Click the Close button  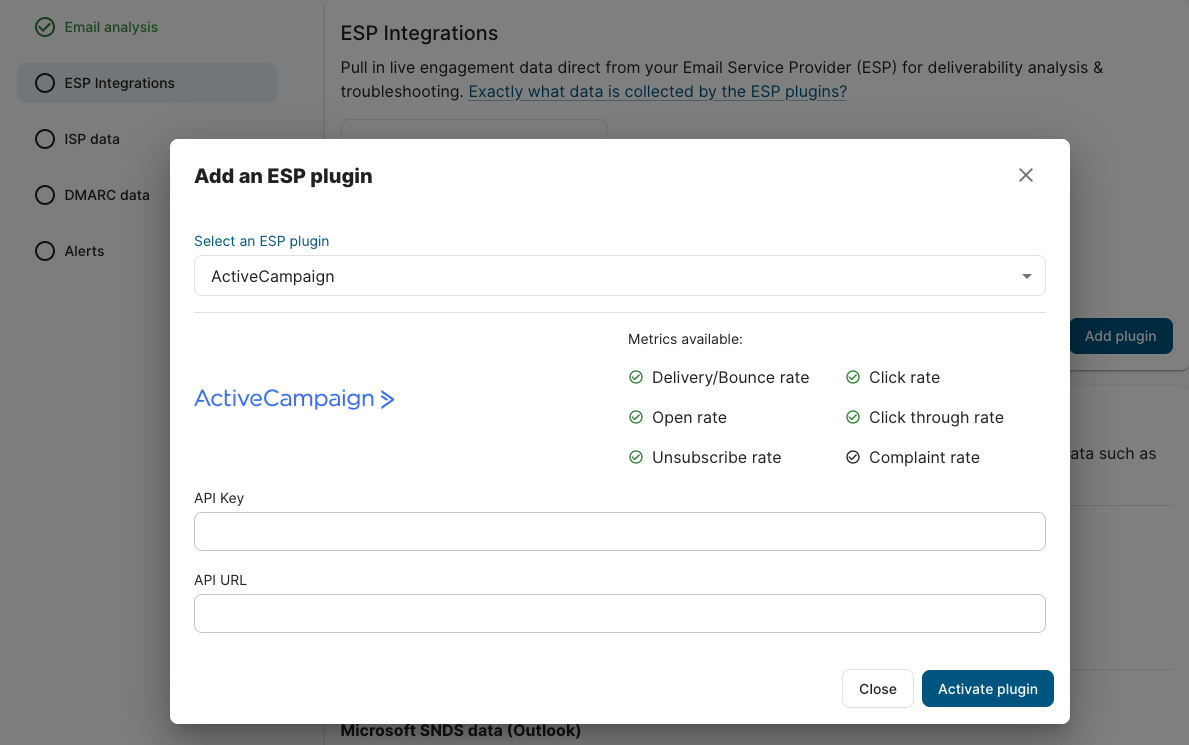(877, 689)
